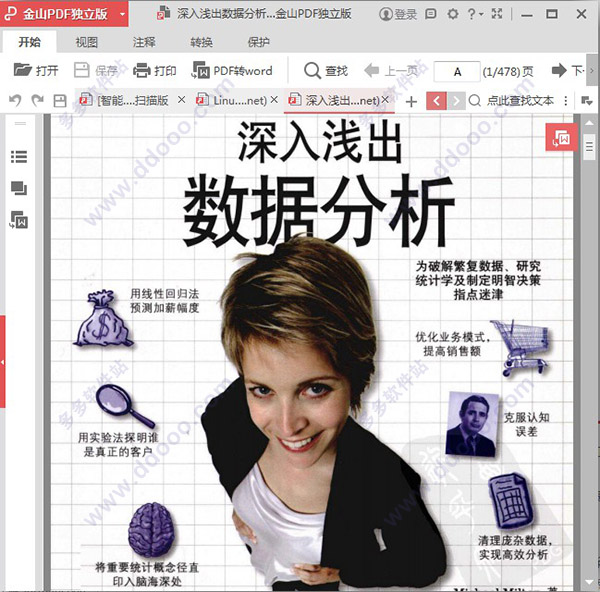
Task: Expand the left panel red handle
Action: point(2,362)
